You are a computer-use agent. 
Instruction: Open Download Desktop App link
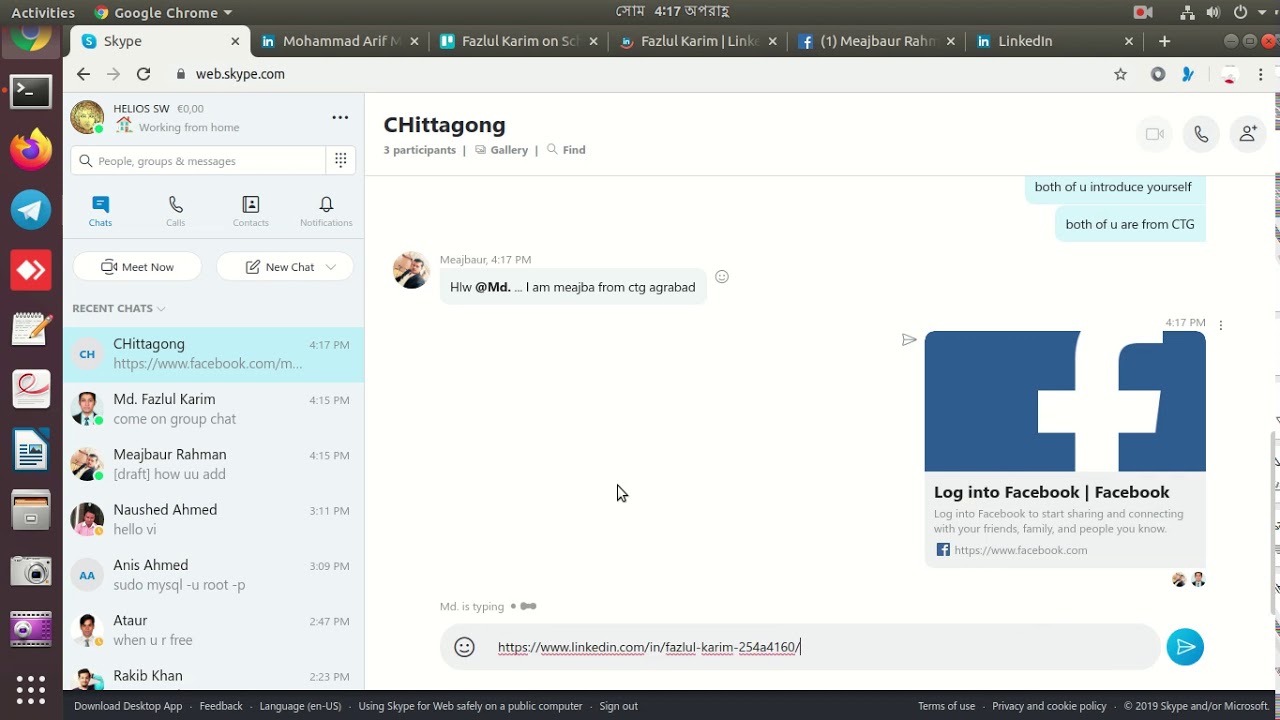click(128, 706)
